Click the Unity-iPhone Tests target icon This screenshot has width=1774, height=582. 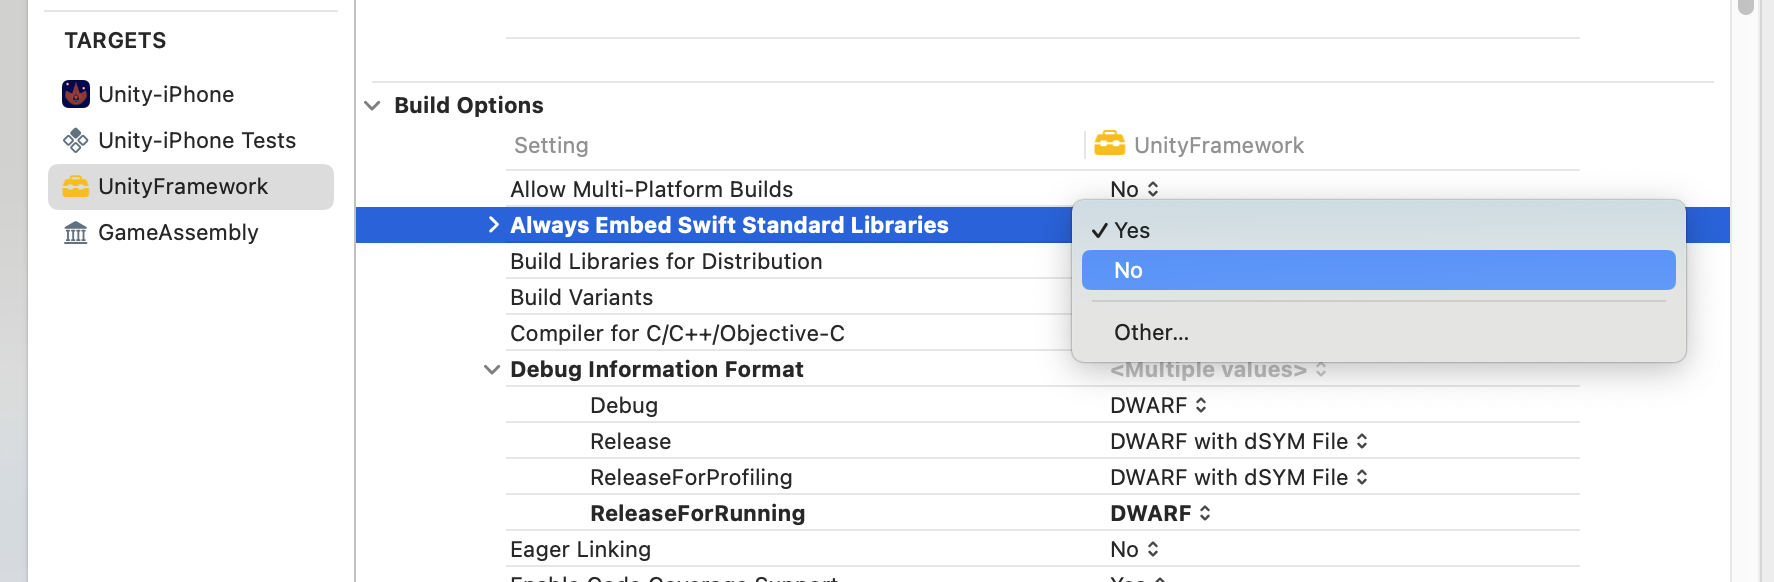point(76,140)
